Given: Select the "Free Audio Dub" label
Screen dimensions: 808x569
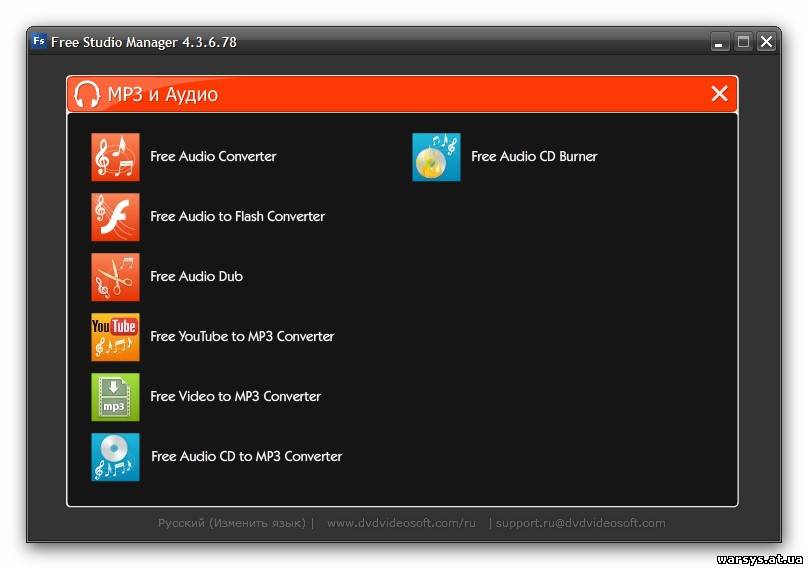Looking at the screenshot, I should coord(196,276).
